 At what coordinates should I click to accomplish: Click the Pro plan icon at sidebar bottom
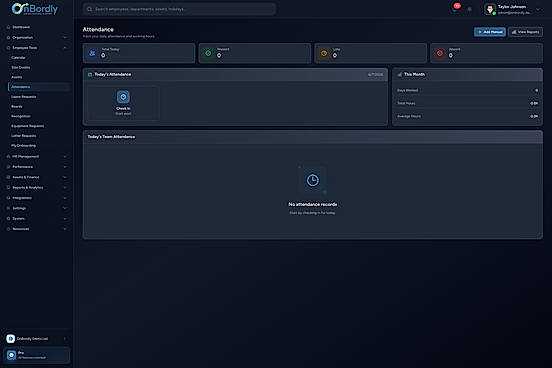[x=11, y=355]
